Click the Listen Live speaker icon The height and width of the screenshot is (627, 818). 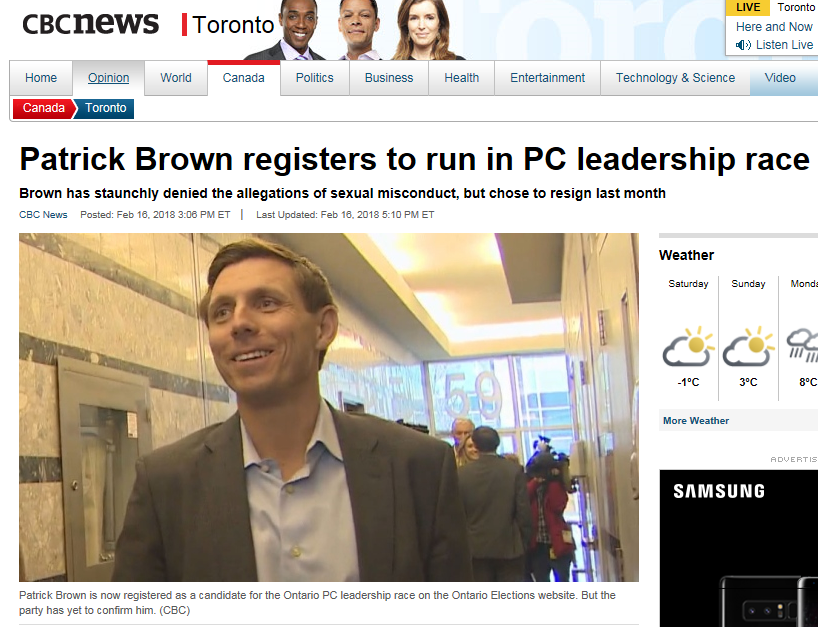(x=743, y=45)
